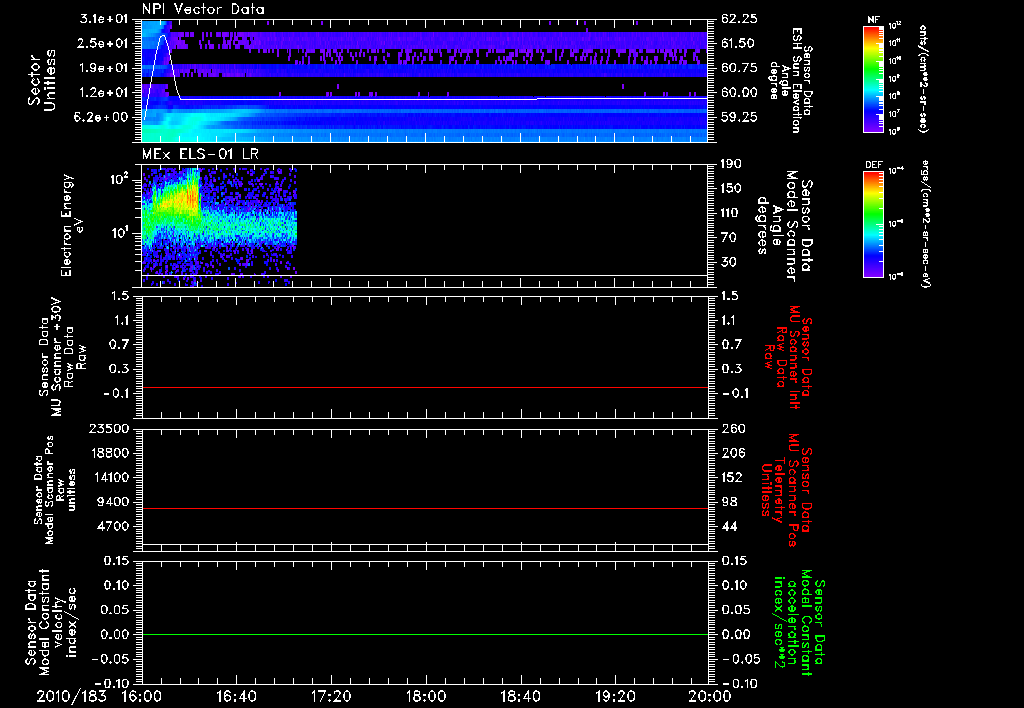Click the "DEF" label above the color bar

(873, 165)
